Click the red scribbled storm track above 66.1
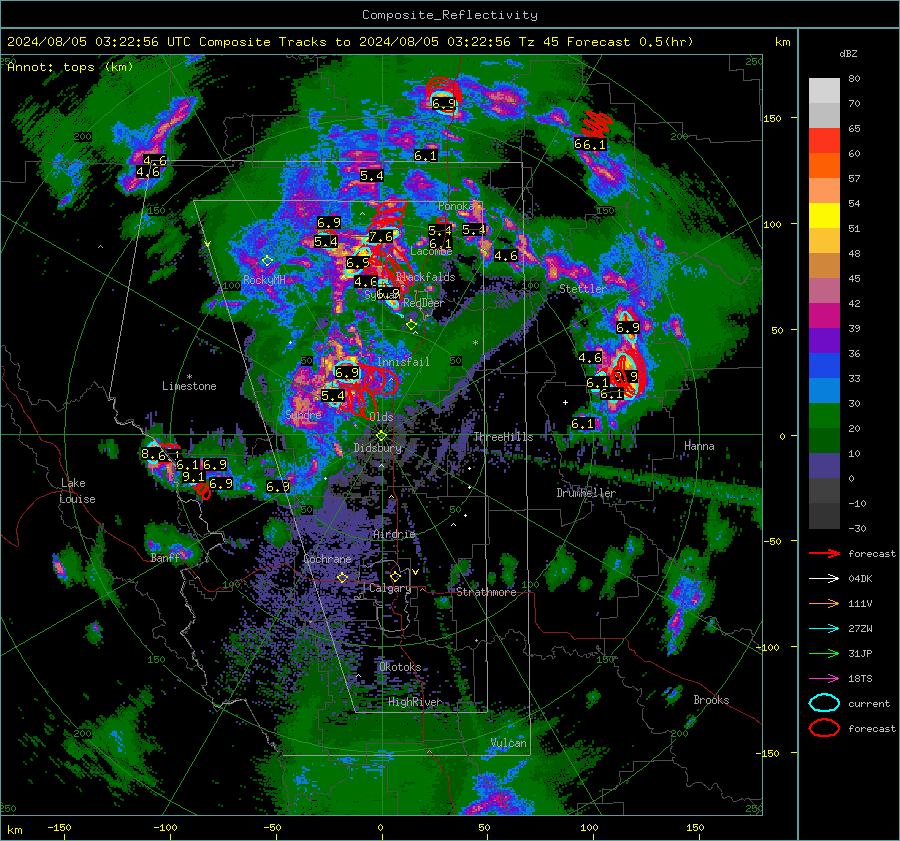The height and width of the screenshot is (841, 900). (x=596, y=123)
